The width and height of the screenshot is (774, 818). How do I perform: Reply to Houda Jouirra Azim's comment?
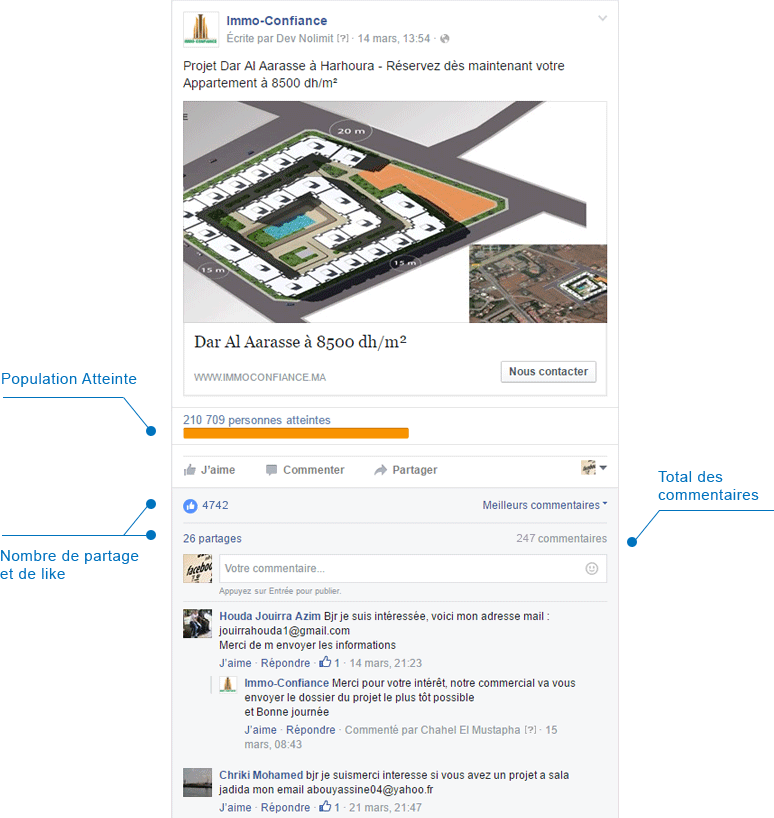[285, 663]
